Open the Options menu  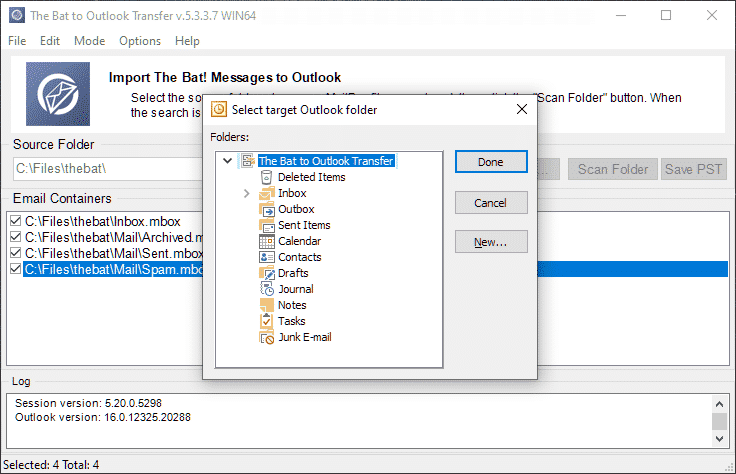pos(140,41)
